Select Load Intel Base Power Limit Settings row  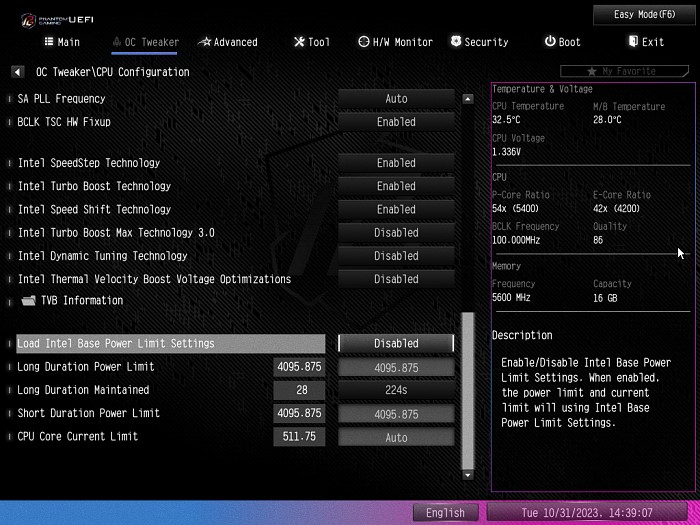click(x=171, y=343)
